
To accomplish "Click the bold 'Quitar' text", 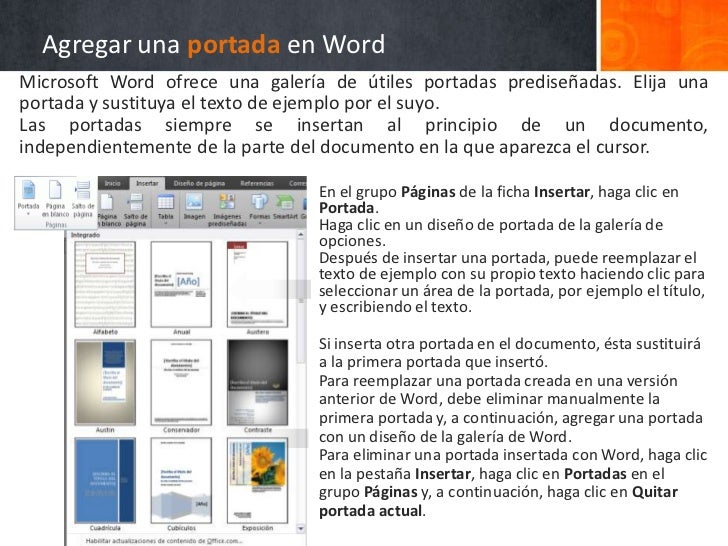I will tap(655, 492).
